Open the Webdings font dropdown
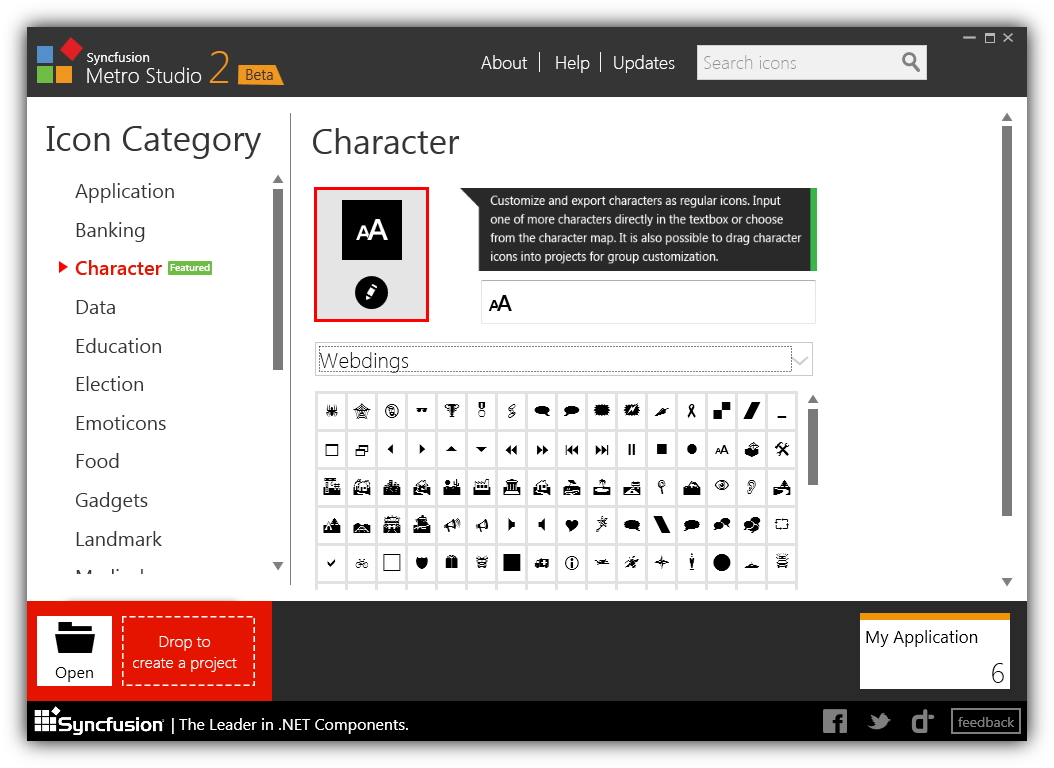The image size is (1054, 768). click(563, 359)
